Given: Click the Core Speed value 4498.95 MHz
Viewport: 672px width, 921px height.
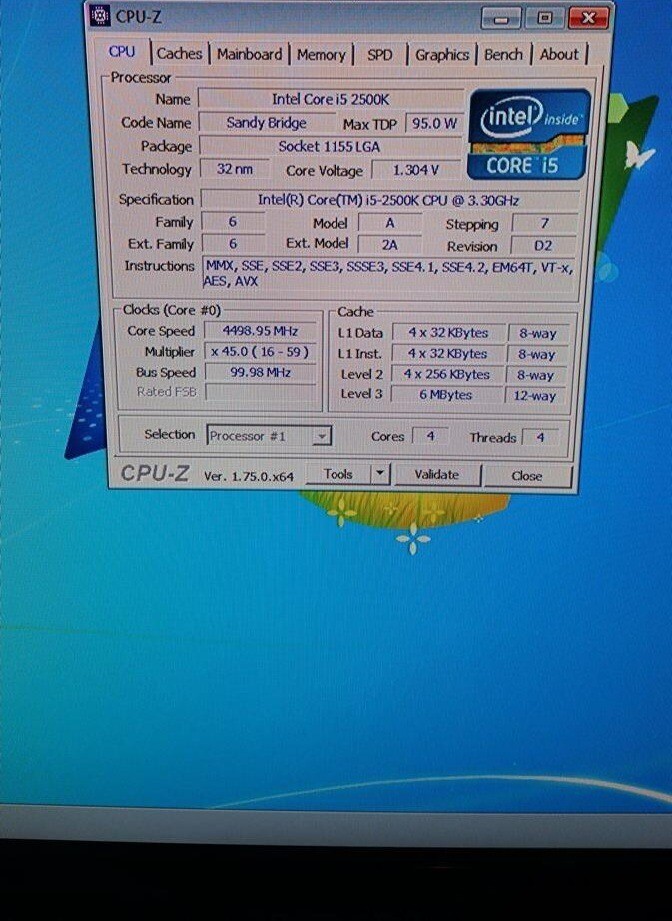Looking at the screenshot, I should pos(260,331).
